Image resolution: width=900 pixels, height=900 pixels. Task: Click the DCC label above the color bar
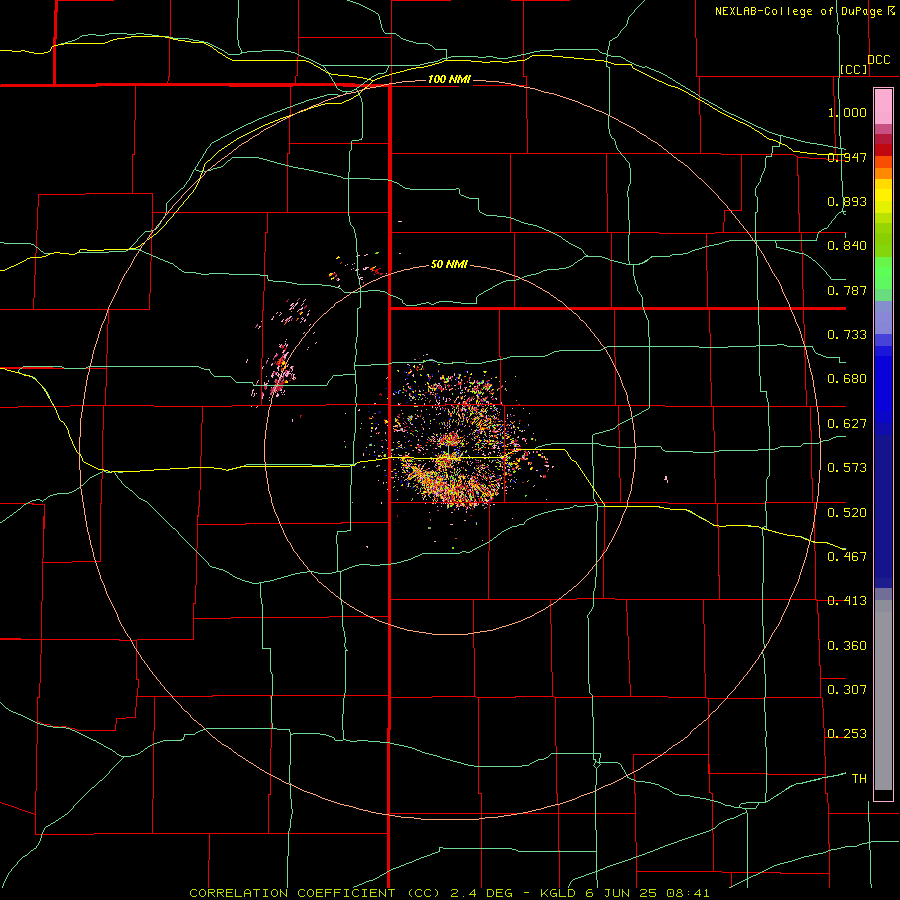tap(878, 60)
